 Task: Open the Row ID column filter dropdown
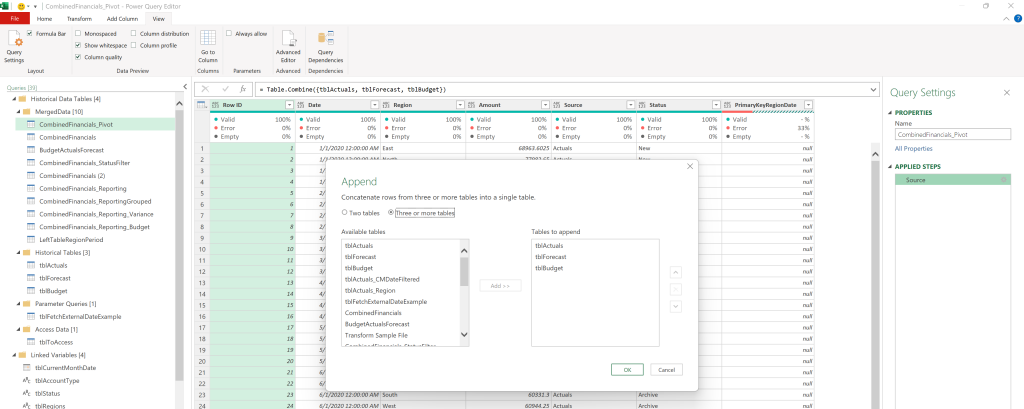tap(289, 105)
